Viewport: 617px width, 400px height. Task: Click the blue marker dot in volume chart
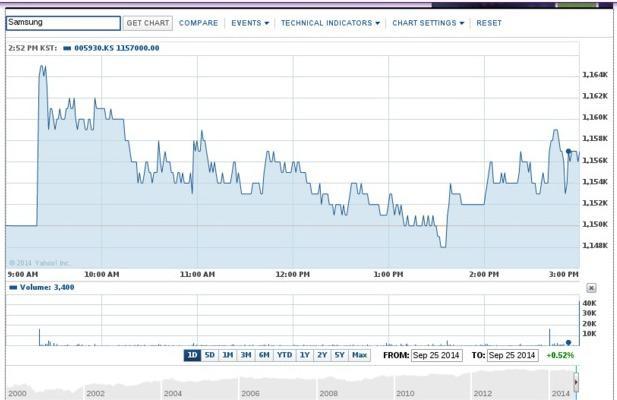tap(568, 342)
